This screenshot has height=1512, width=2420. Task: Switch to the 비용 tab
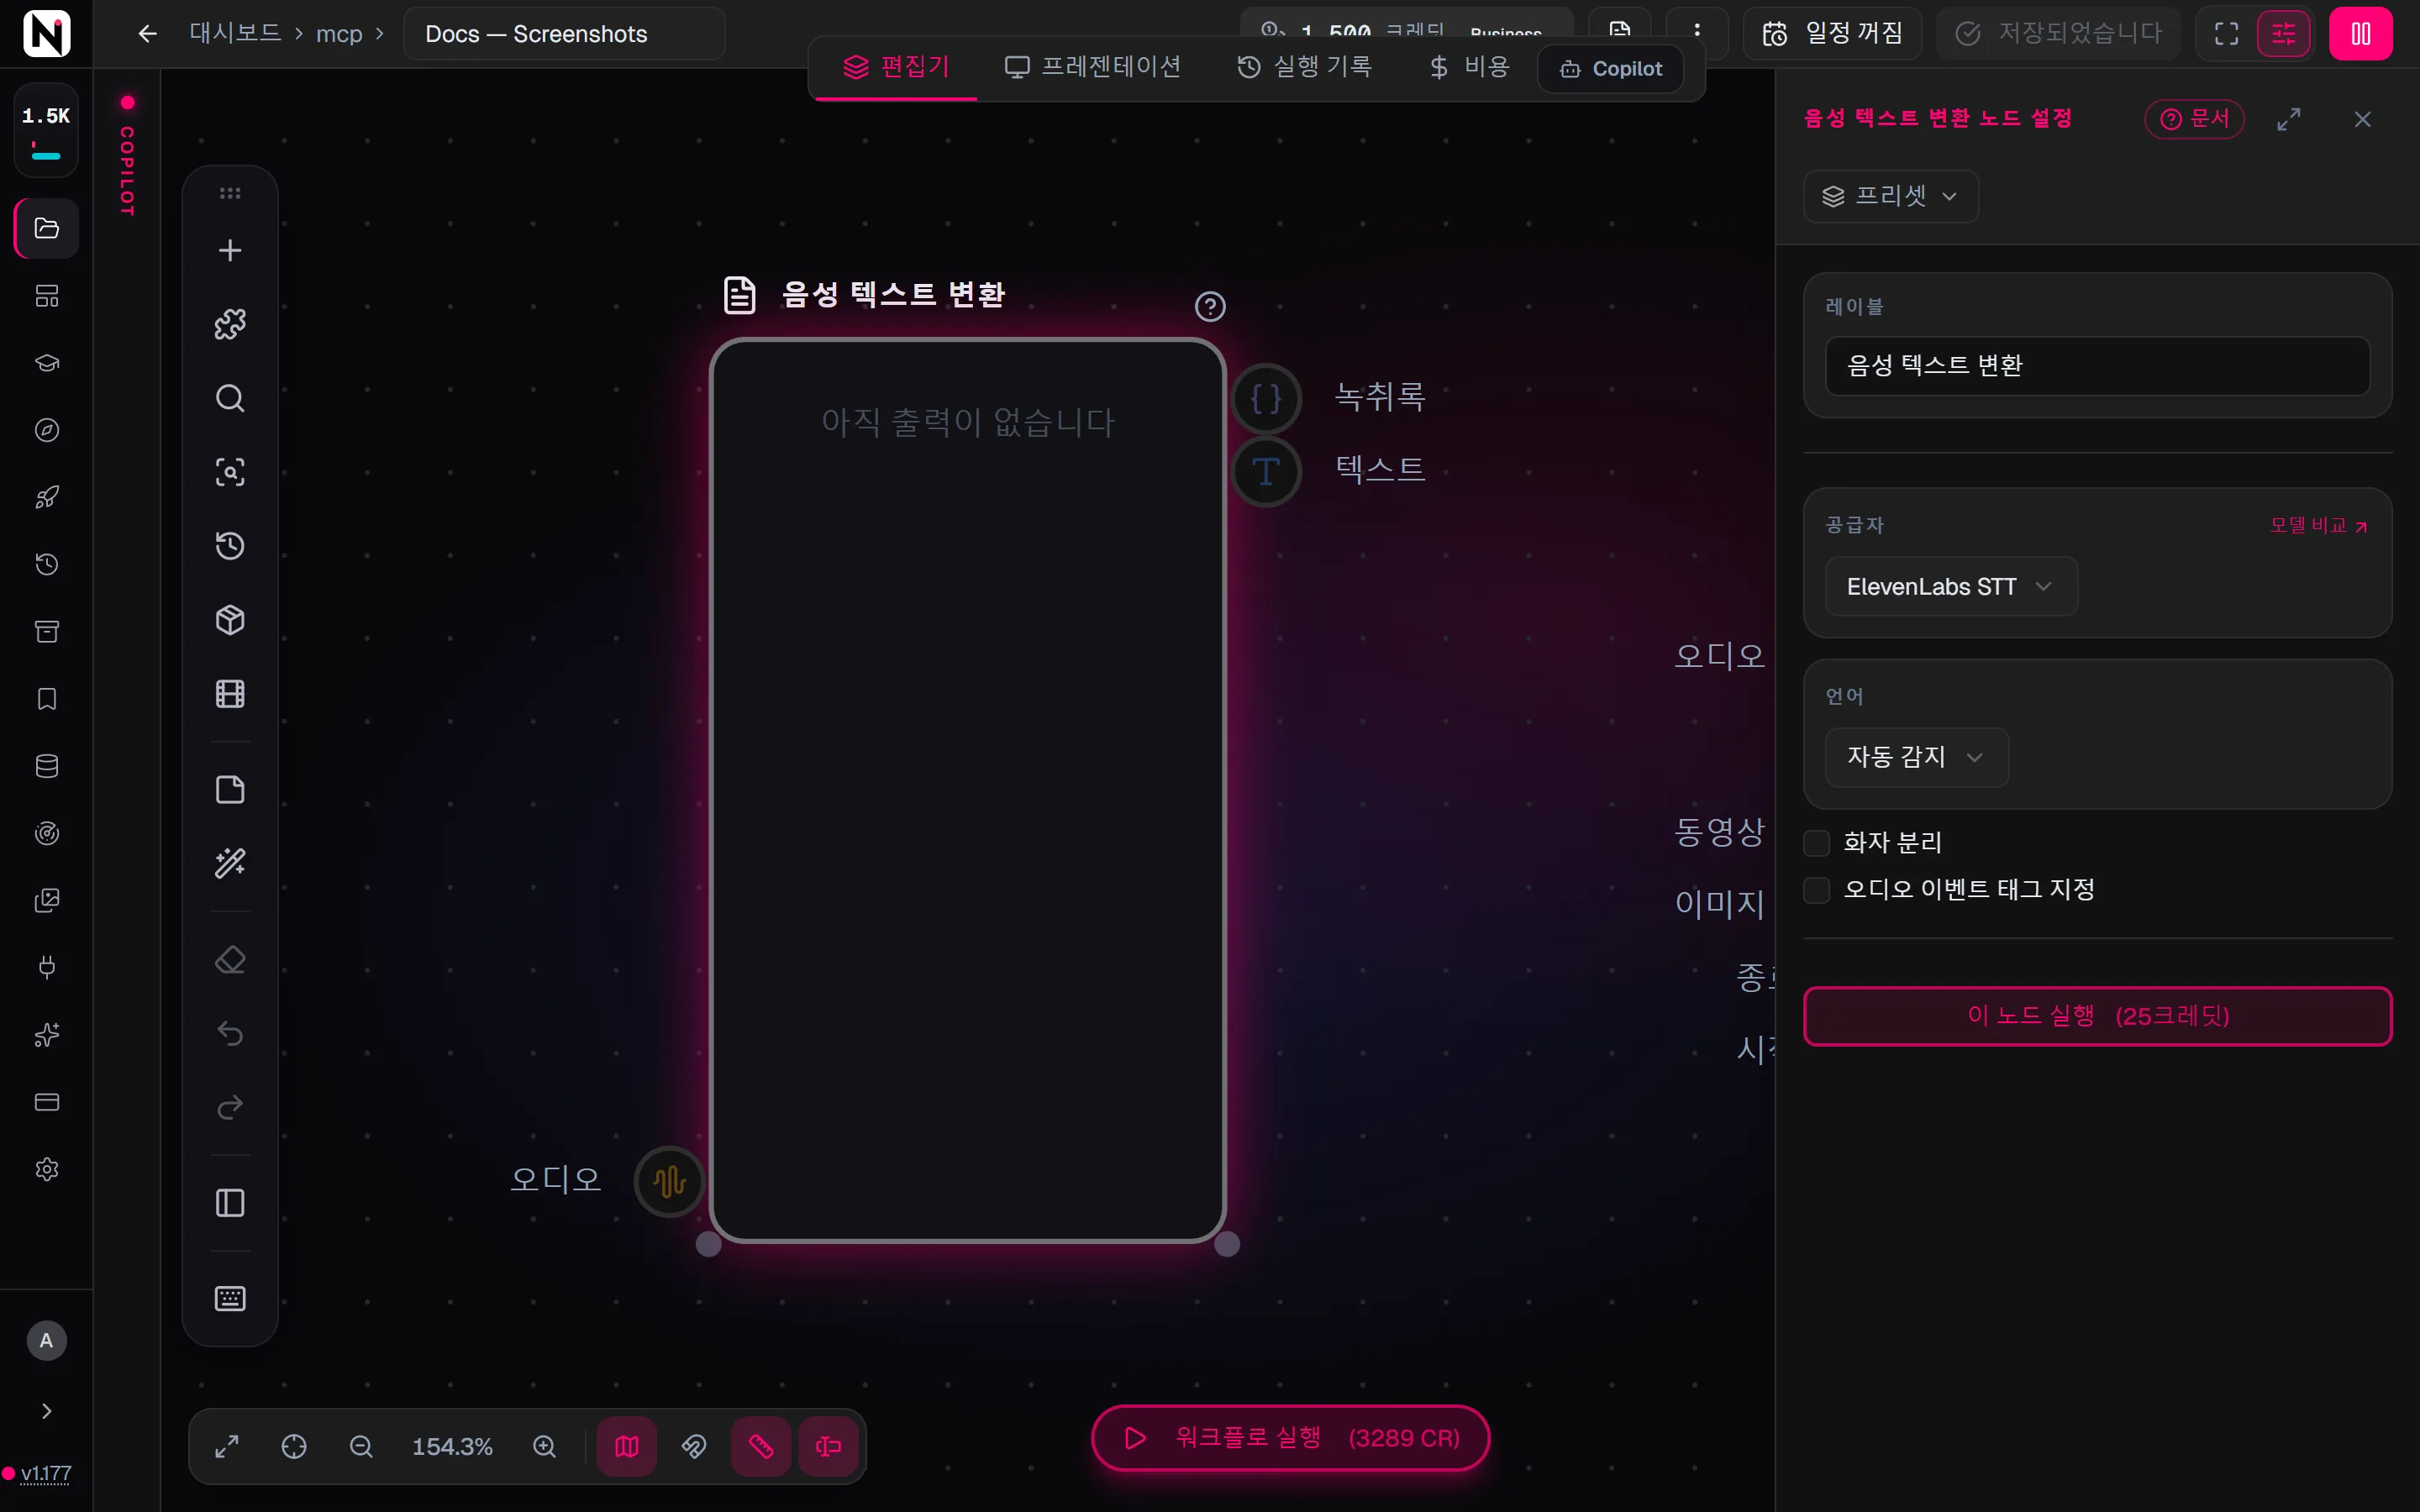pyautogui.click(x=1470, y=67)
